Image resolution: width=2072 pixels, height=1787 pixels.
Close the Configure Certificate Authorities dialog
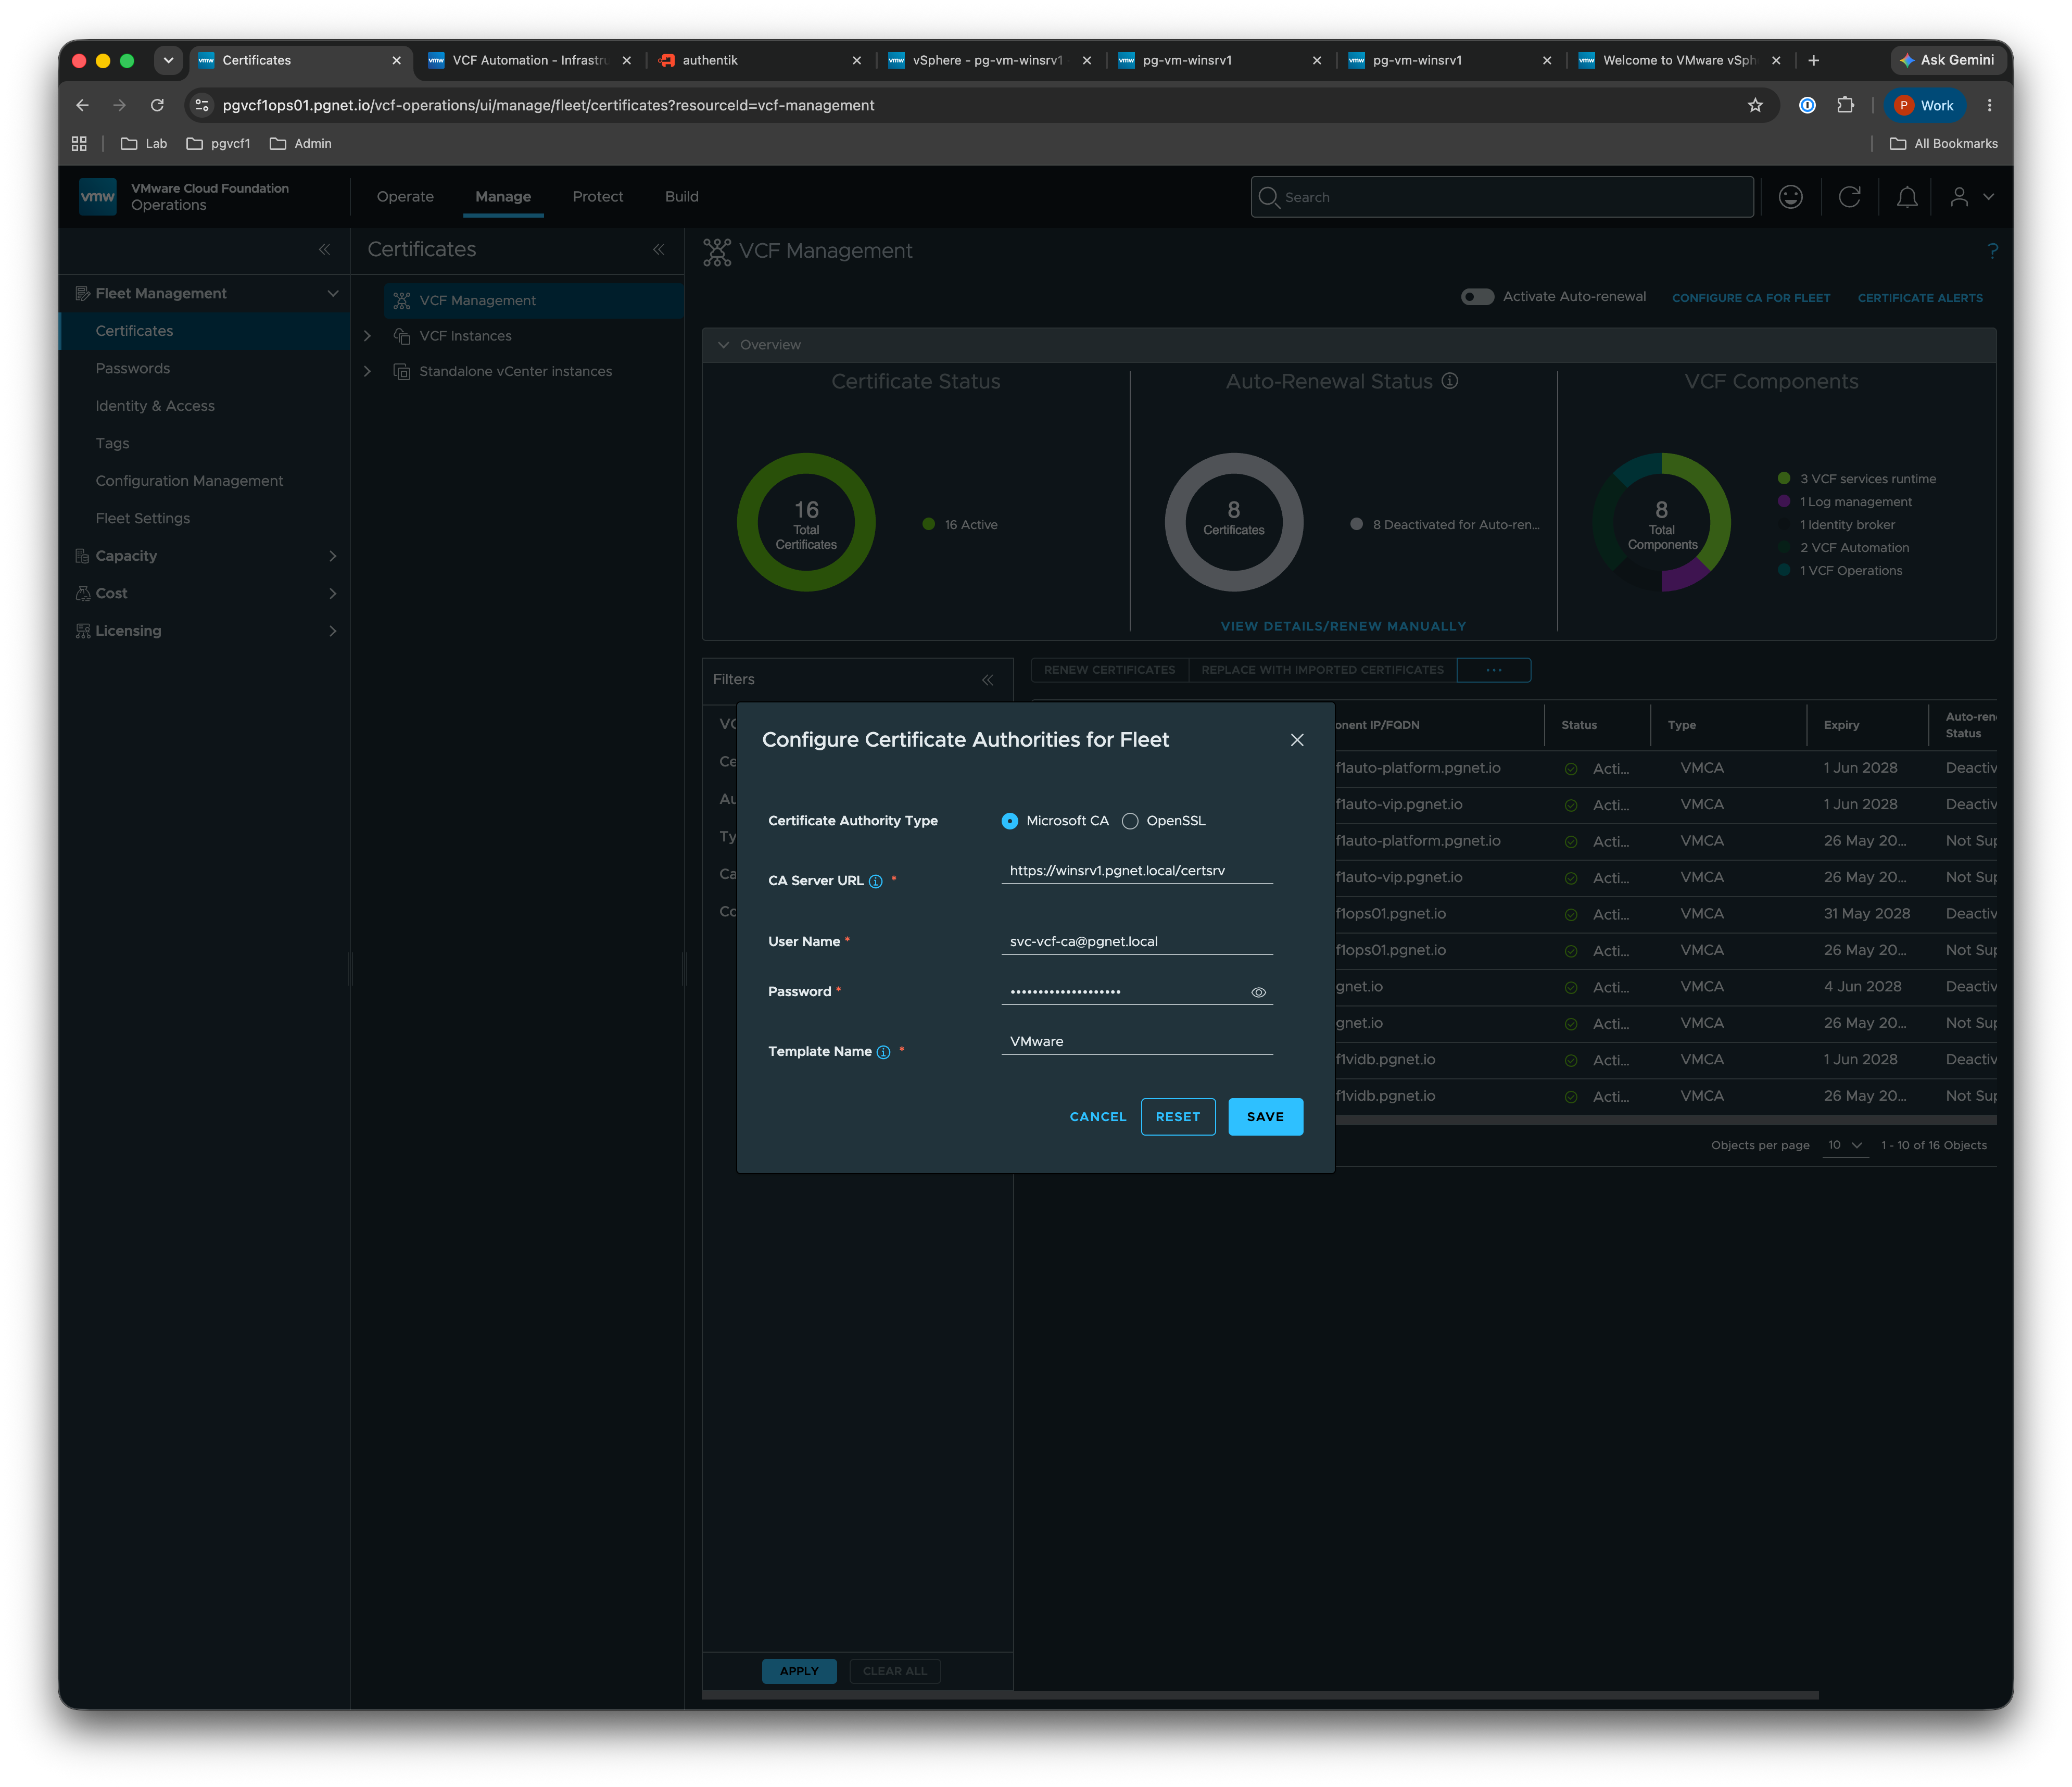point(1297,740)
